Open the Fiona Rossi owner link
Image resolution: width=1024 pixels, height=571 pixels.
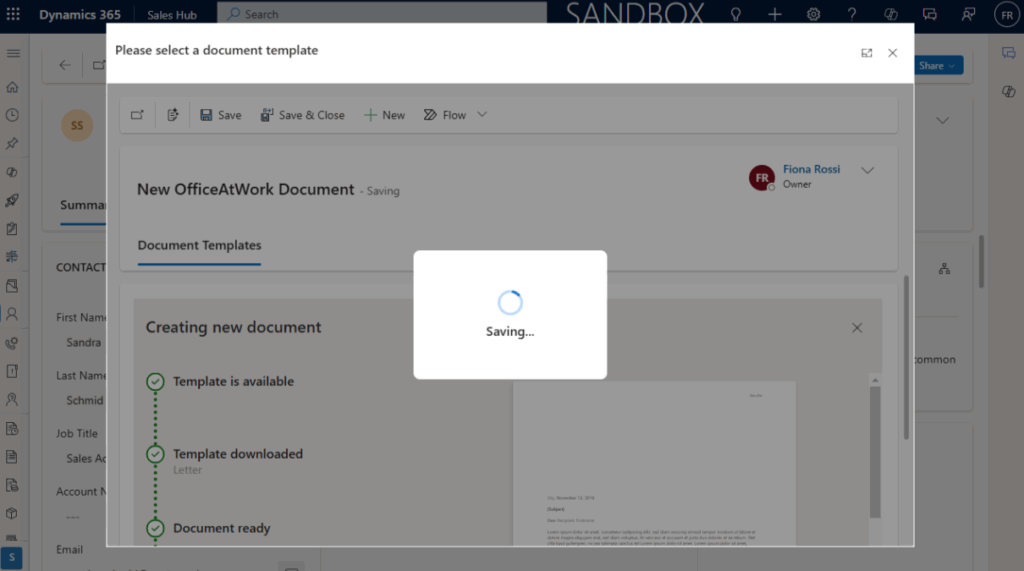811,169
